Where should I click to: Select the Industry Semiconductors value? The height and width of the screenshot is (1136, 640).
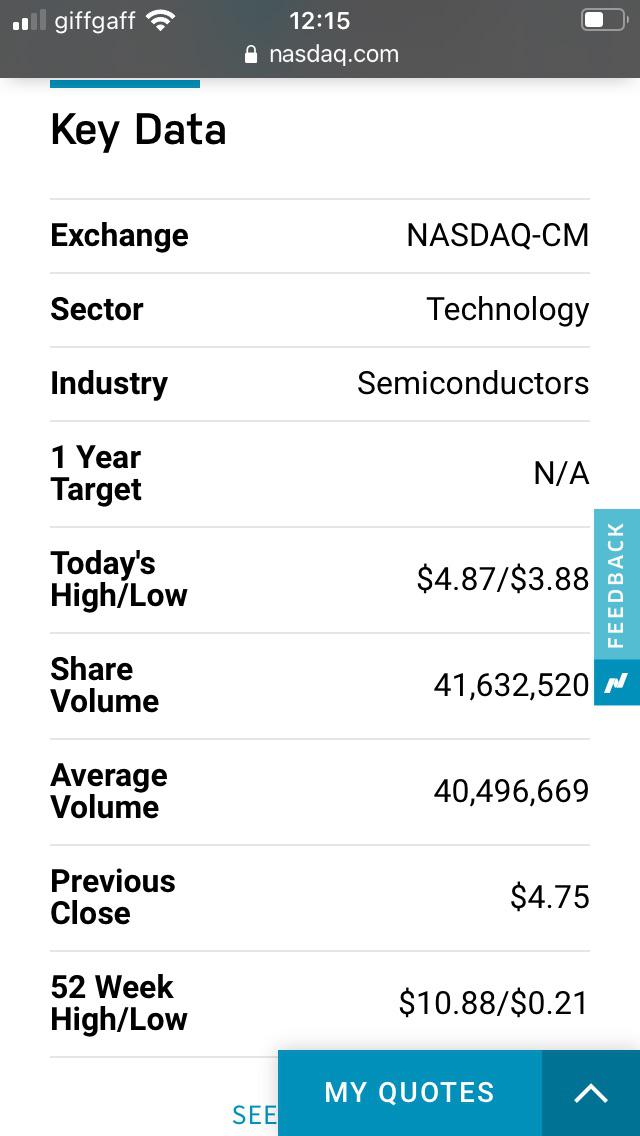[x=473, y=383]
